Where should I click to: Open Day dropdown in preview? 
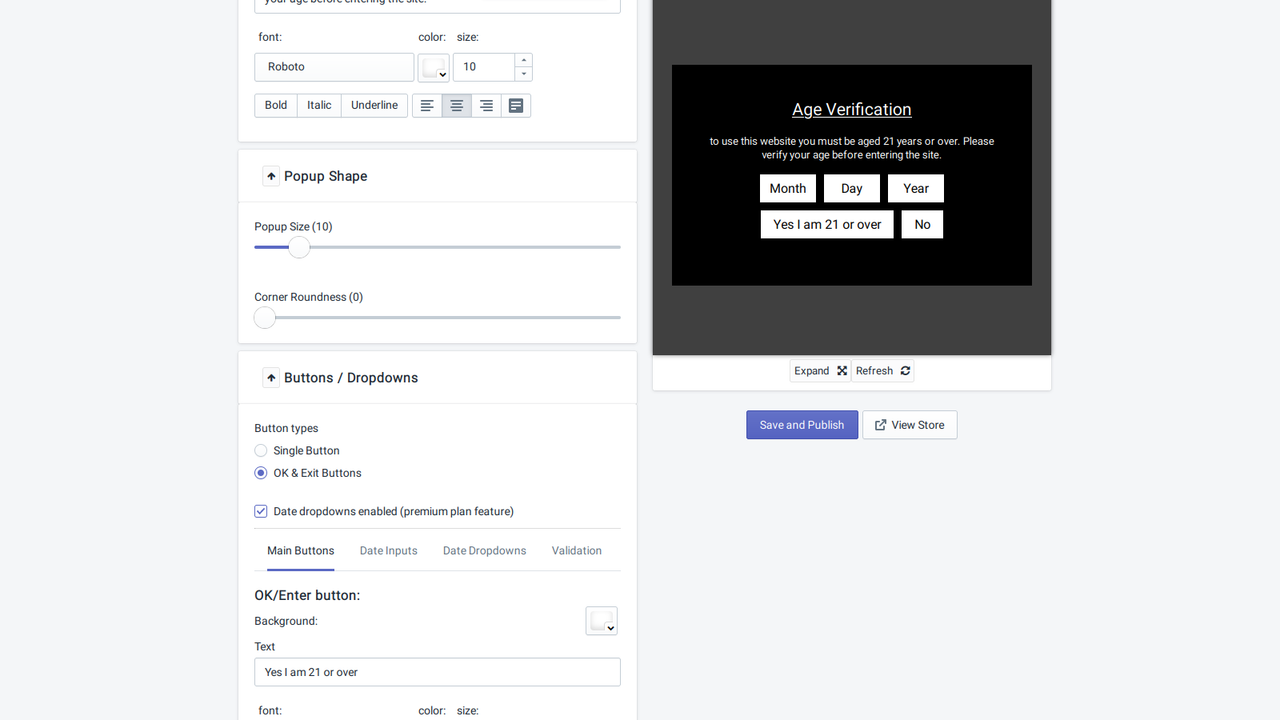pyautogui.click(x=852, y=188)
